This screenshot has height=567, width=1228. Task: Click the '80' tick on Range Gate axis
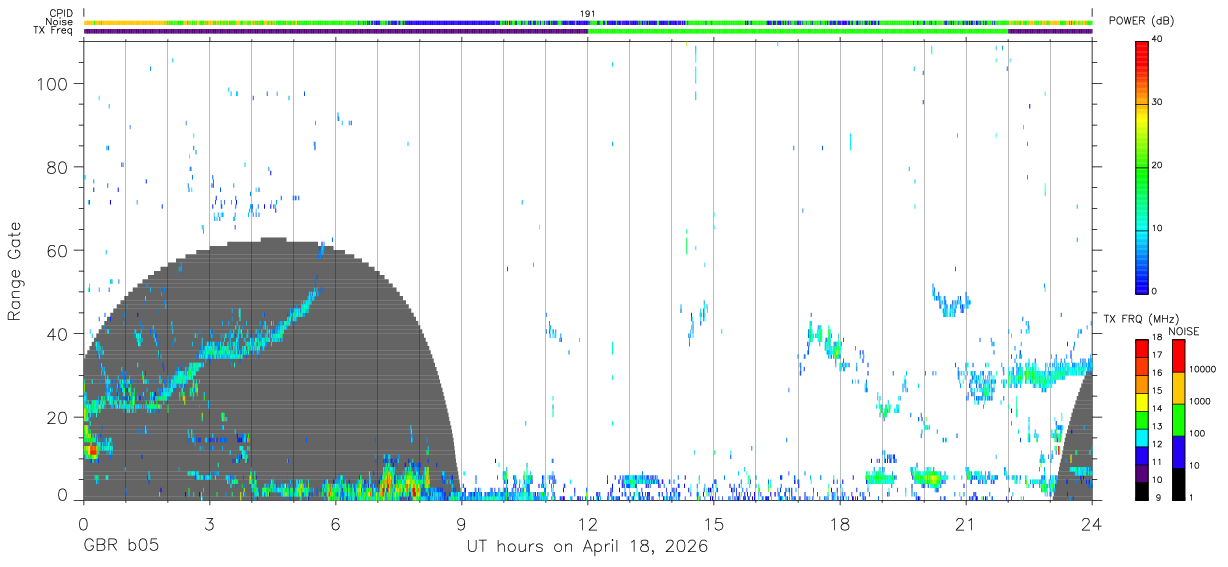59,167
